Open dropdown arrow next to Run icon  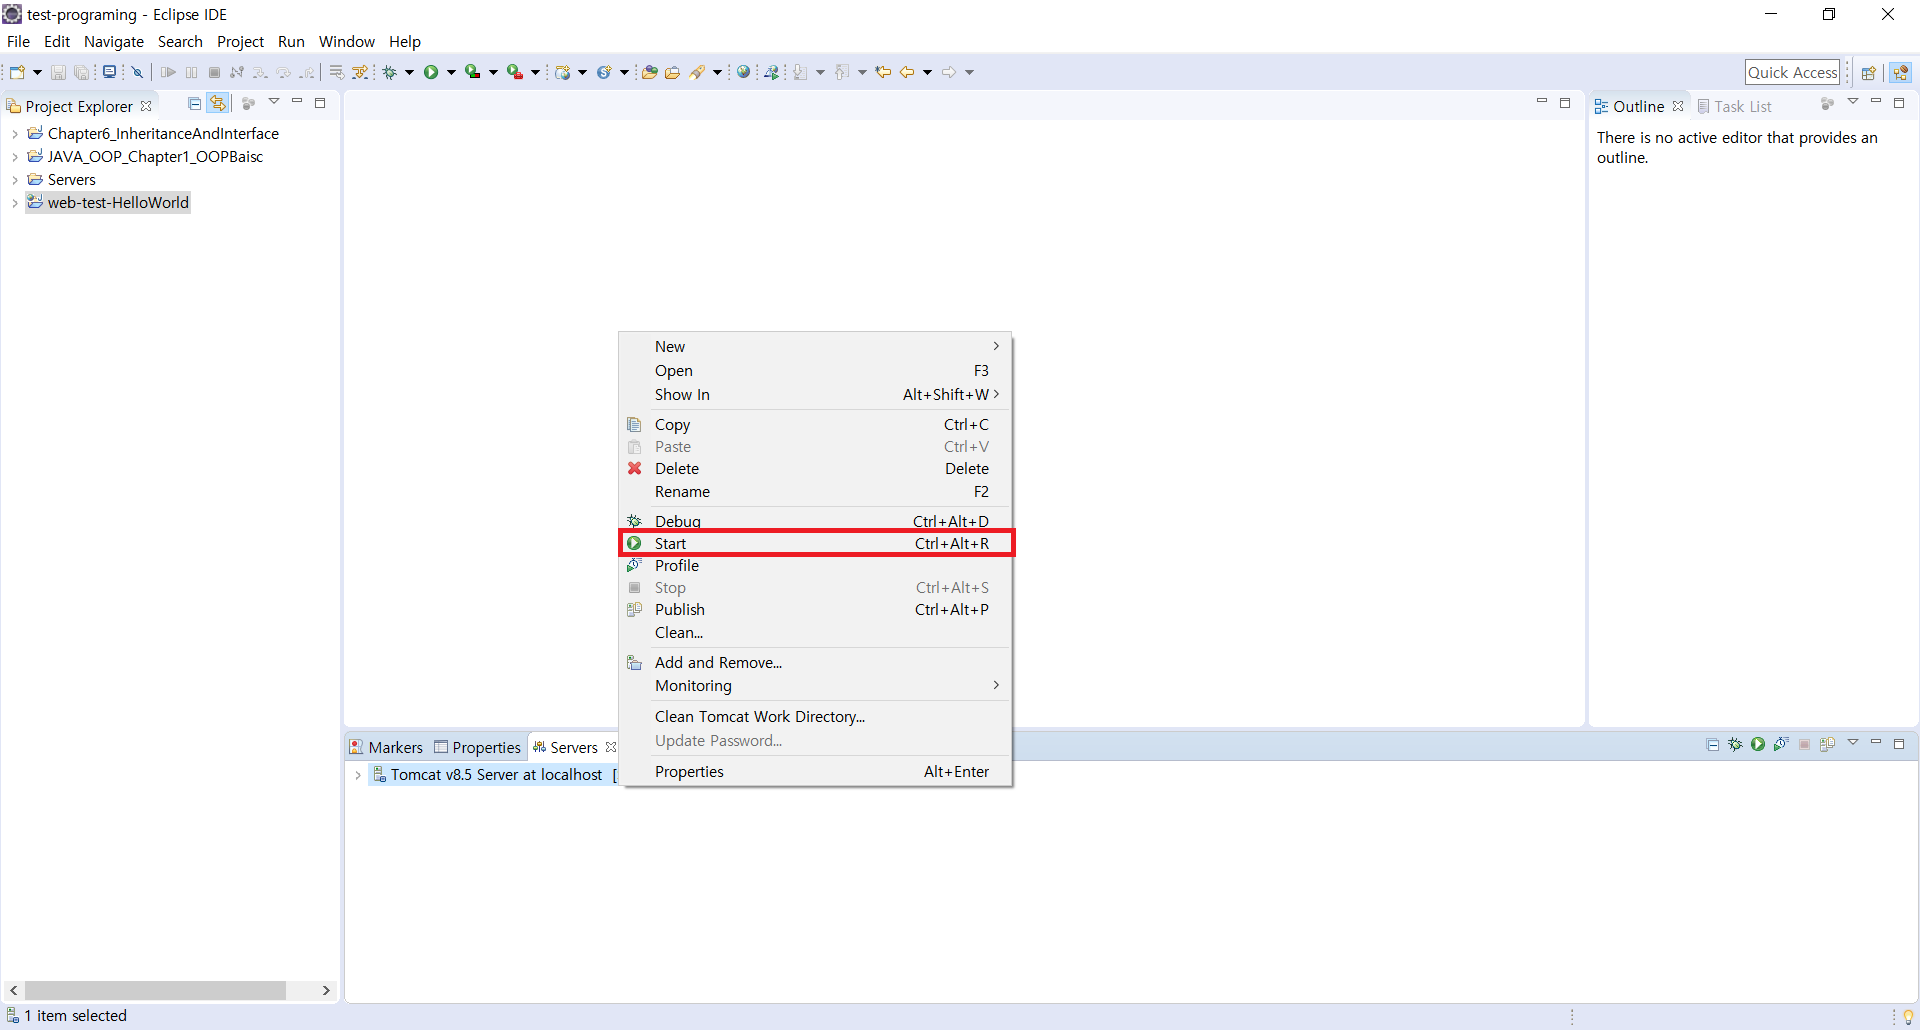point(451,72)
